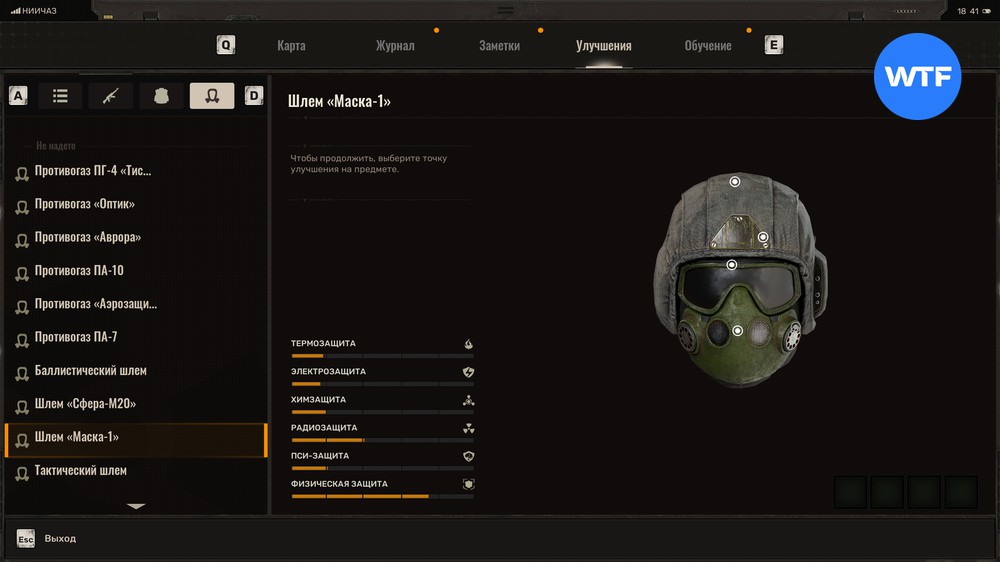Select Противогаз «Аврора» from the list

pos(88,238)
